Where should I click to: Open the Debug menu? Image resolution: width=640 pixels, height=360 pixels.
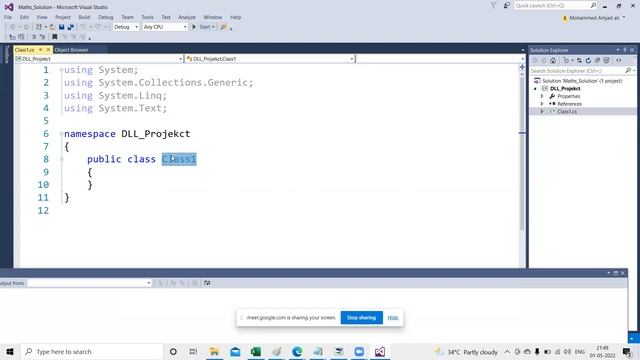point(105,17)
